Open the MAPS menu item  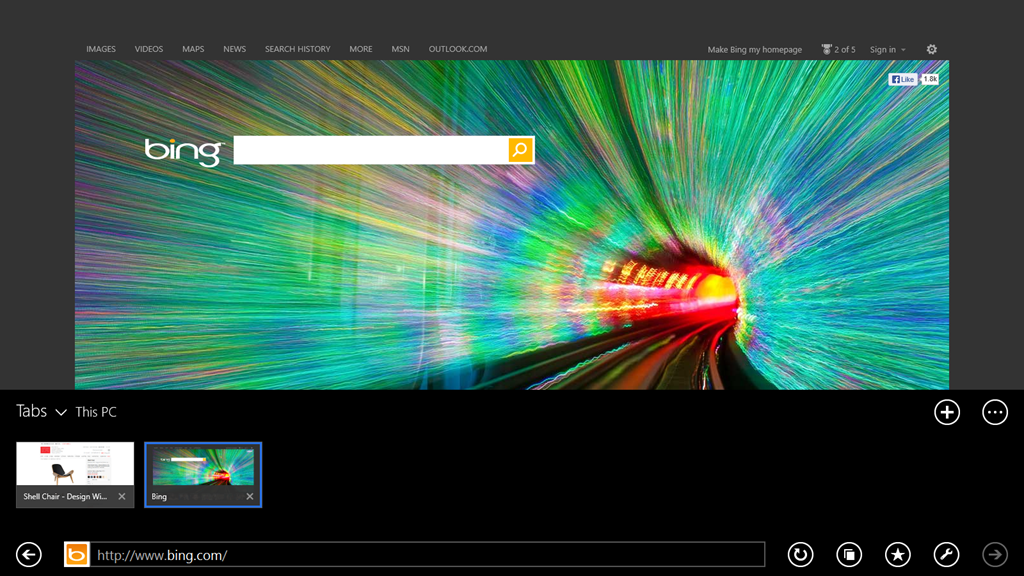pos(193,49)
